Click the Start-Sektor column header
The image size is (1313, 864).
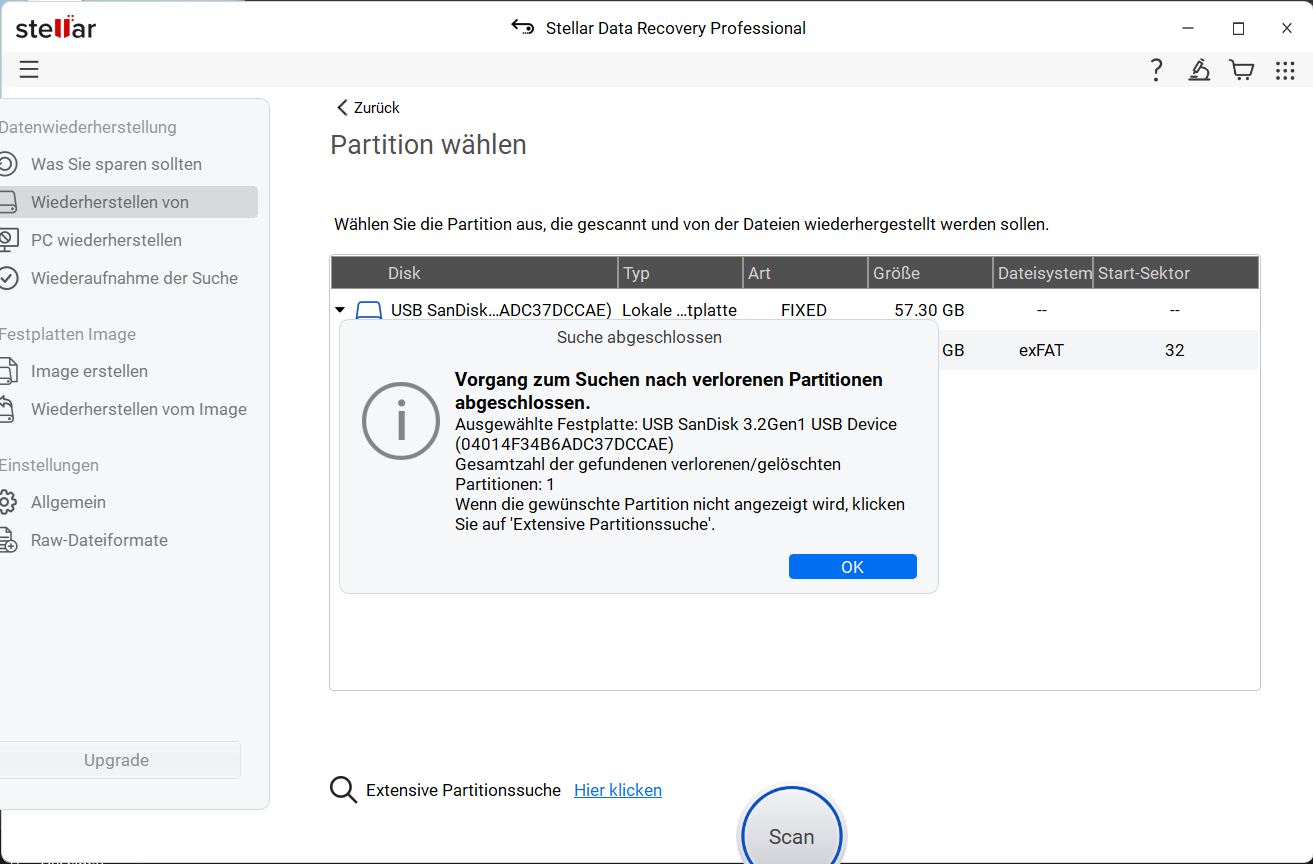point(1175,273)
